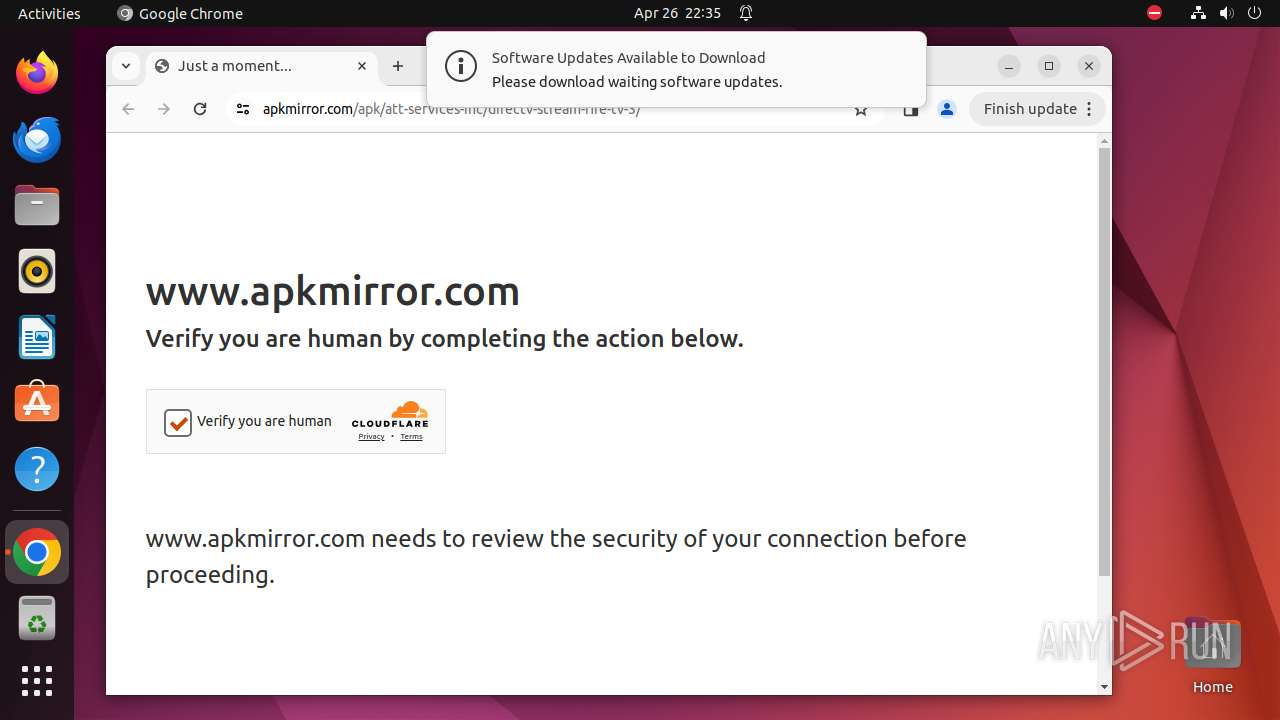Open Rhythmbox music player icon
The width and height of the screenshot is (1280, 720).
tap(37, 271)
